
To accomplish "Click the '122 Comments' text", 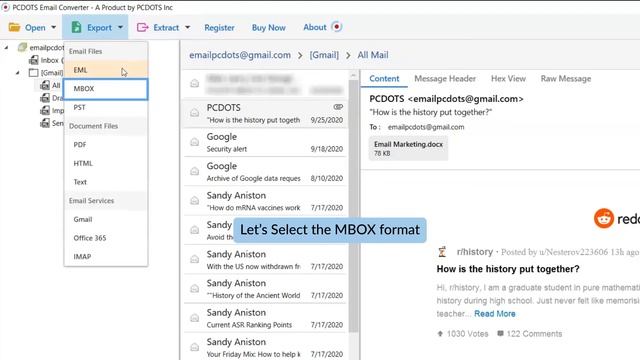I will click(x=534, y=333).
